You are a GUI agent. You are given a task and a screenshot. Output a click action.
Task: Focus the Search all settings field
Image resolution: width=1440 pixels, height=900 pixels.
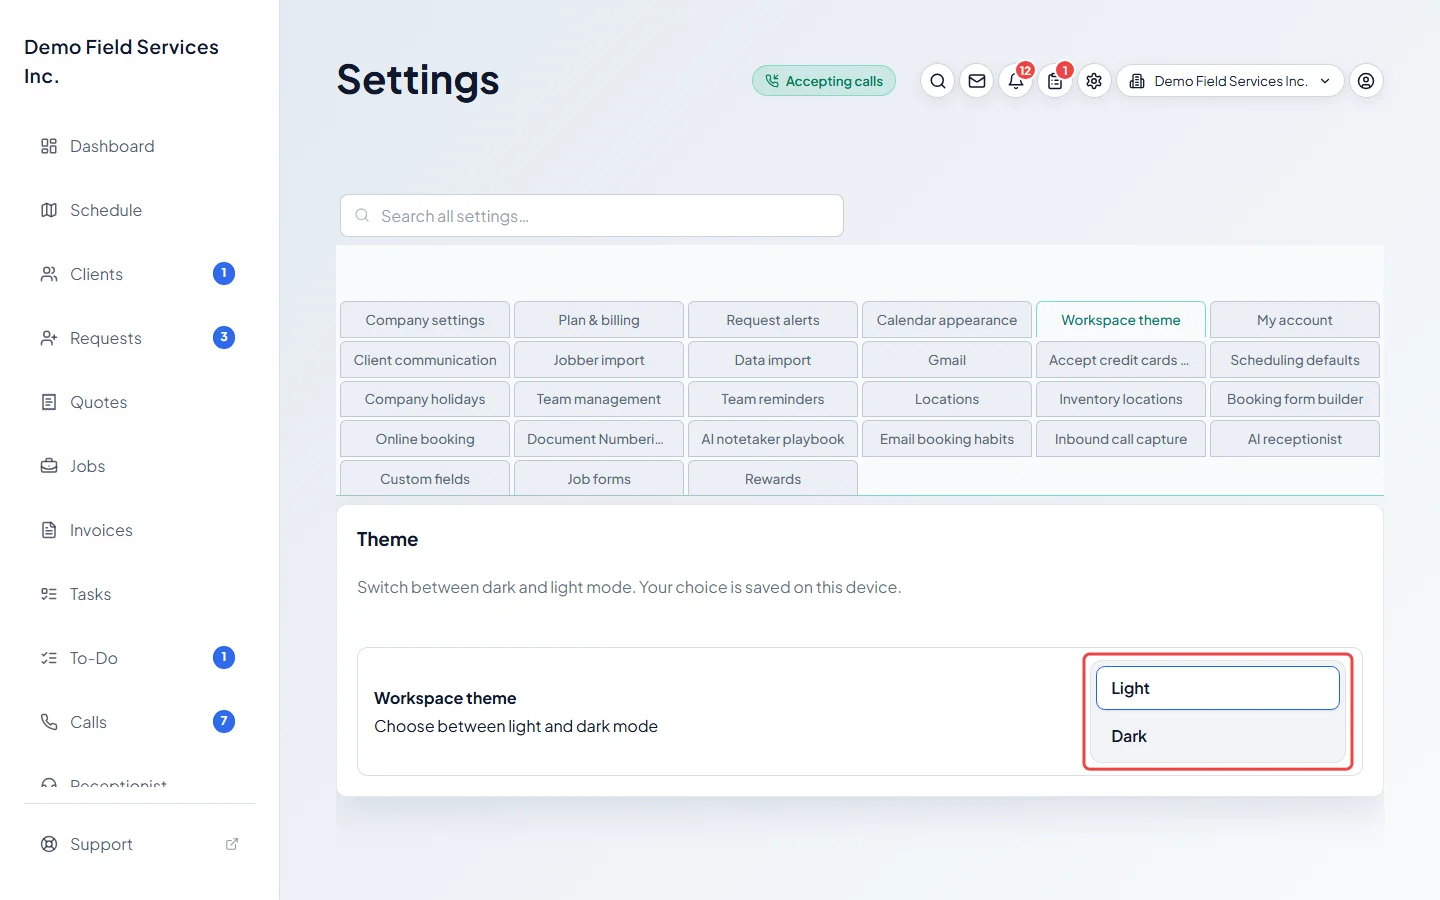pos(592,216)
